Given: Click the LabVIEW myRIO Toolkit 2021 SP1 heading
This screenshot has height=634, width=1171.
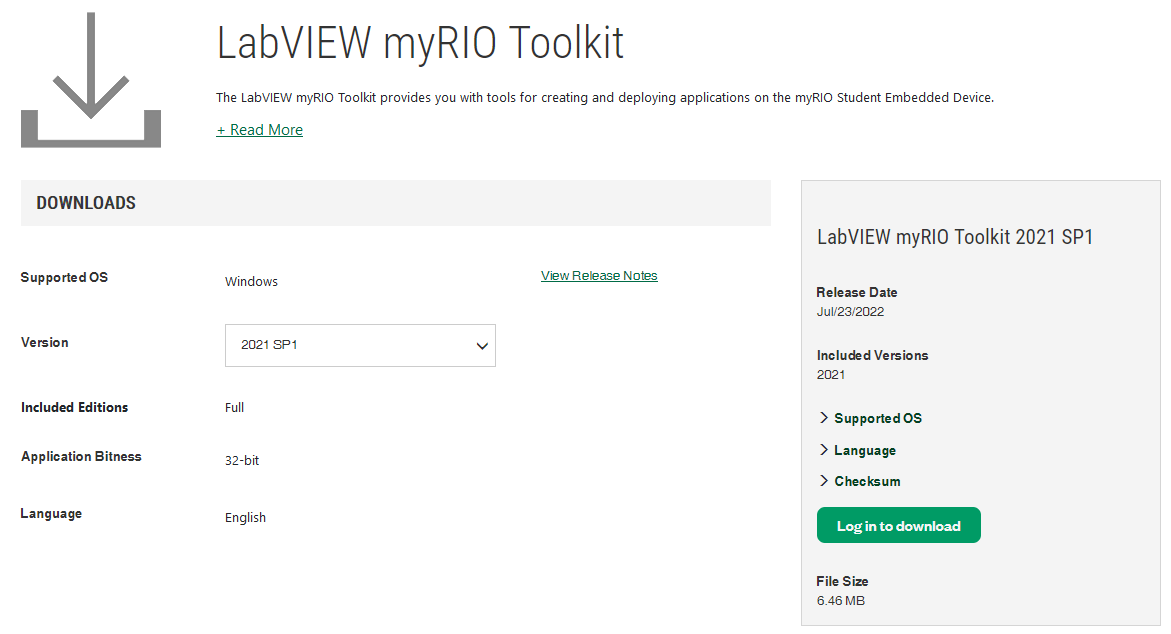Looking at the screenshot, I should point(955,237).
